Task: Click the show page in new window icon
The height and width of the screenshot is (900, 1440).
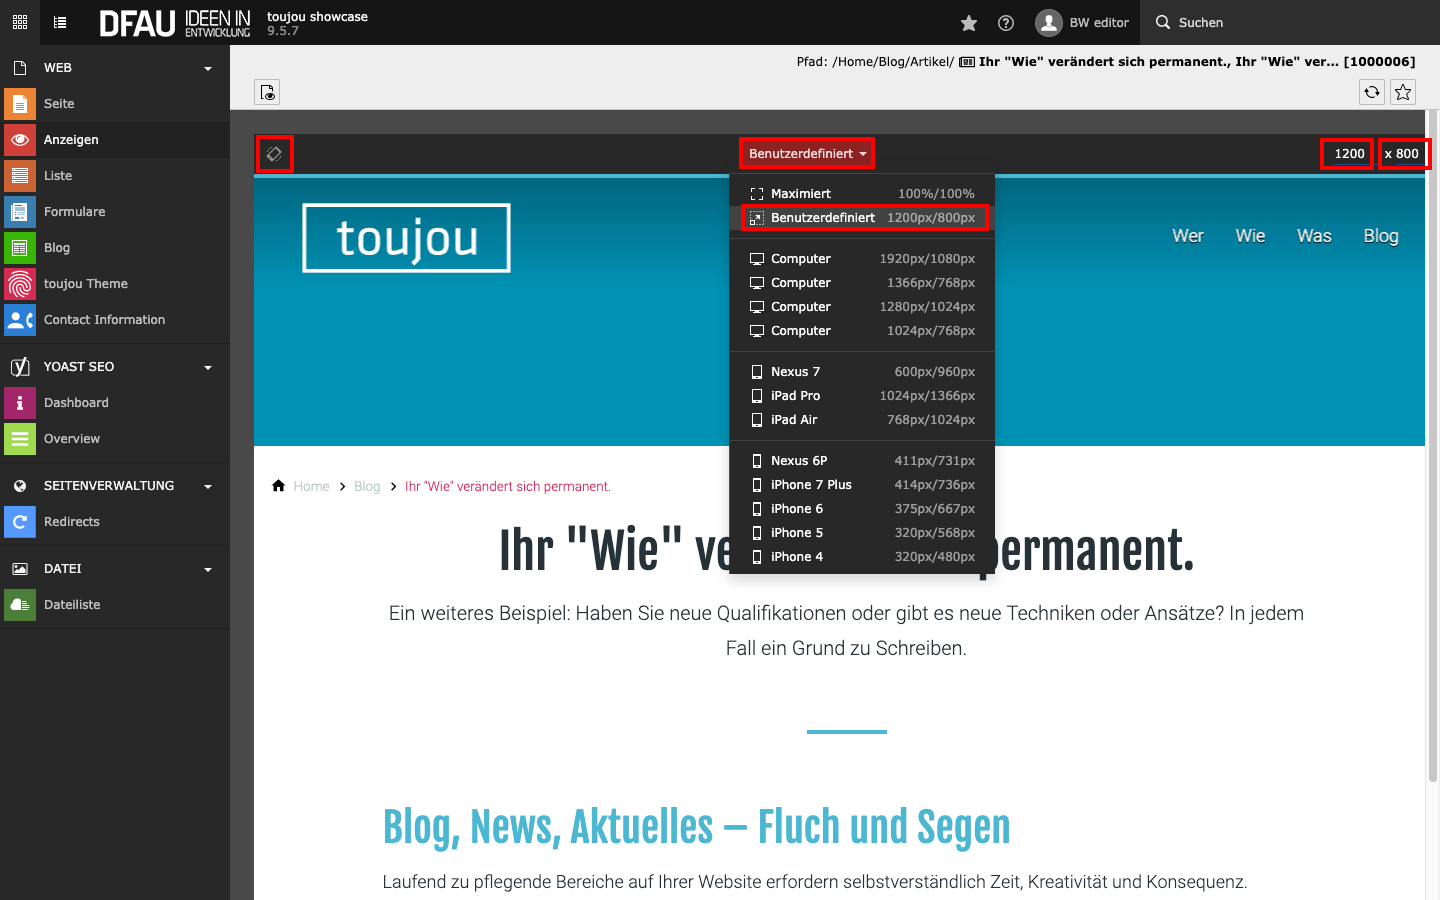Action: pos(267,92)
